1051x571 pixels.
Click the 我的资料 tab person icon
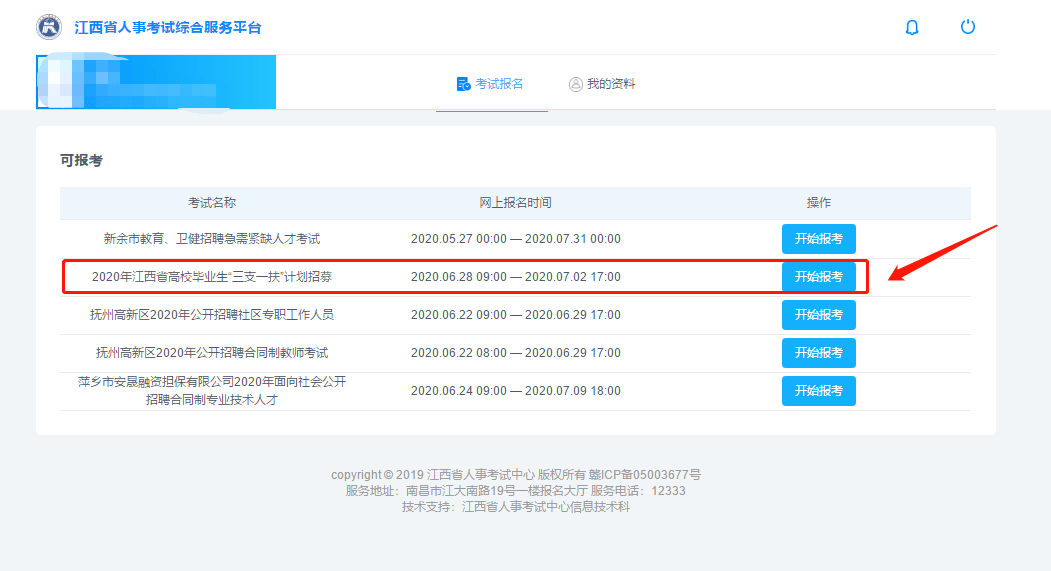[x=575, y=84]
